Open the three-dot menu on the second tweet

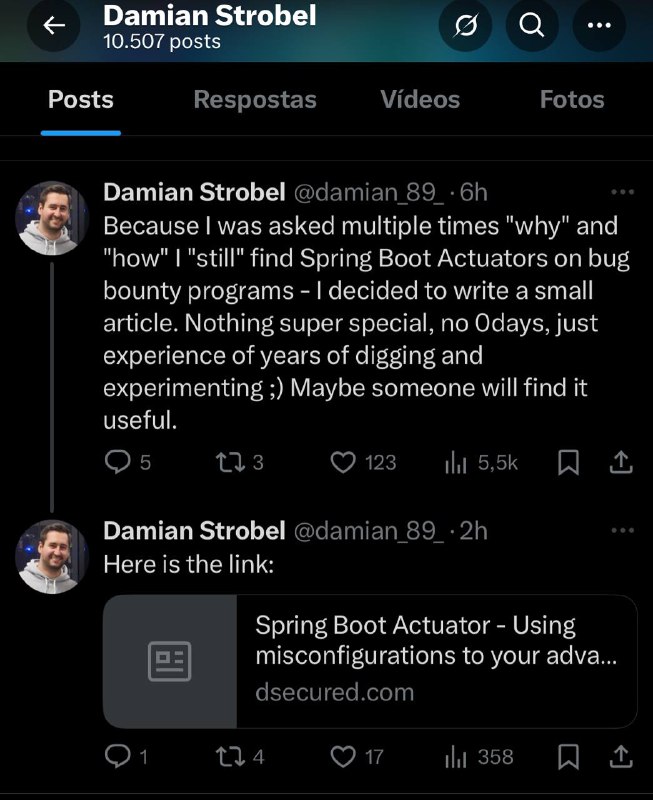[x=622, y=529]
